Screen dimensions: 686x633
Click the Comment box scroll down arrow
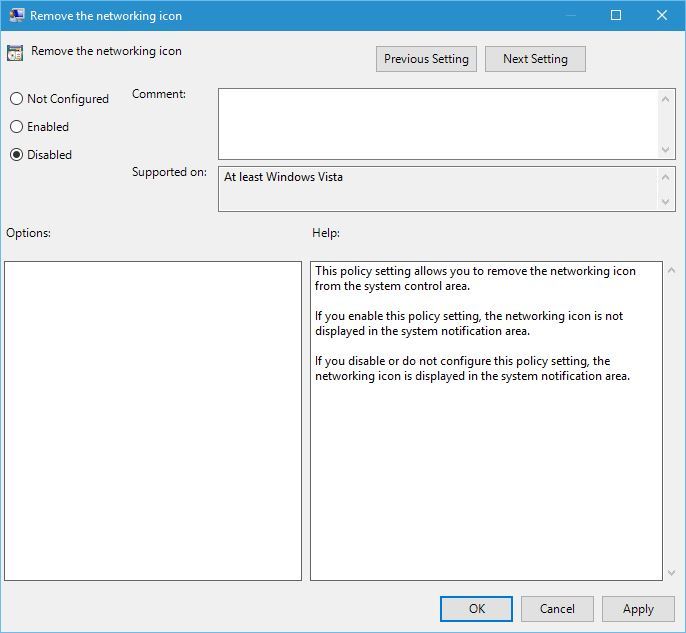tap(665, 150)
